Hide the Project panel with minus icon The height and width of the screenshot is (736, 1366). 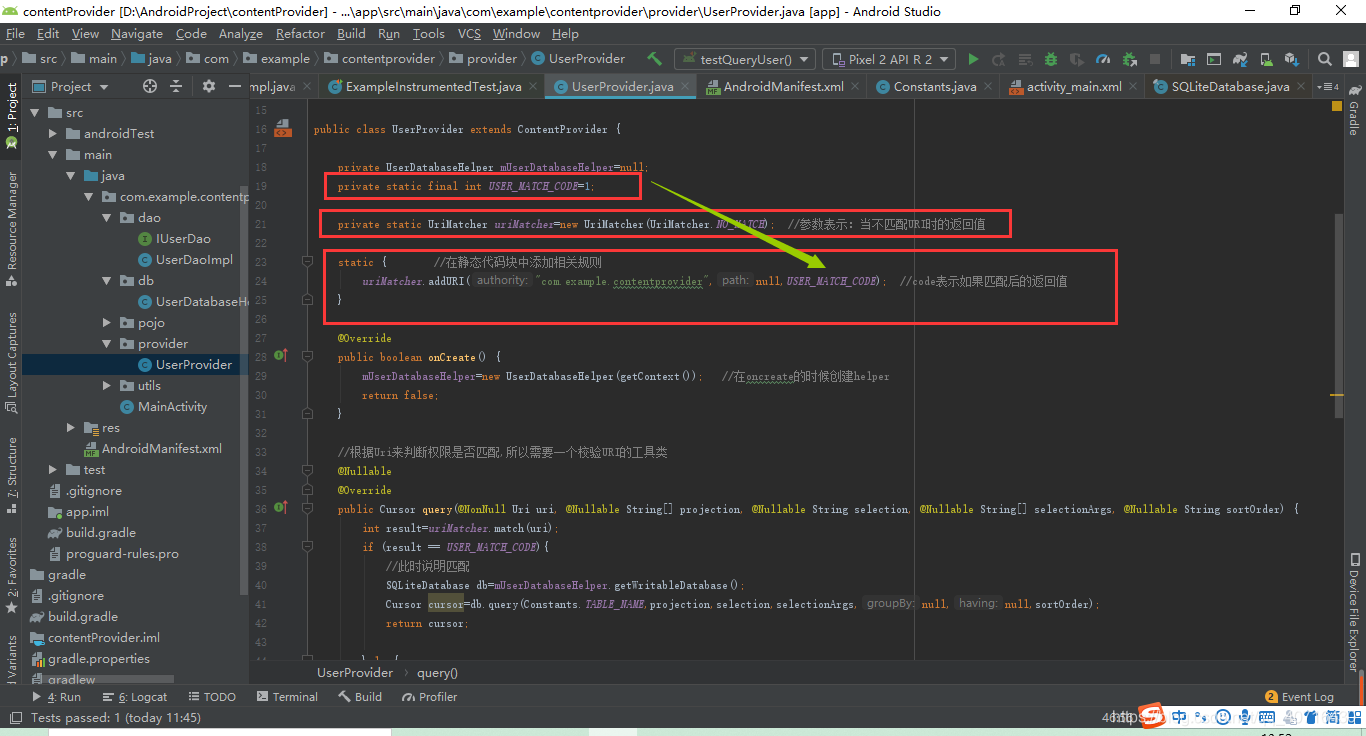[x=237, y=87]
